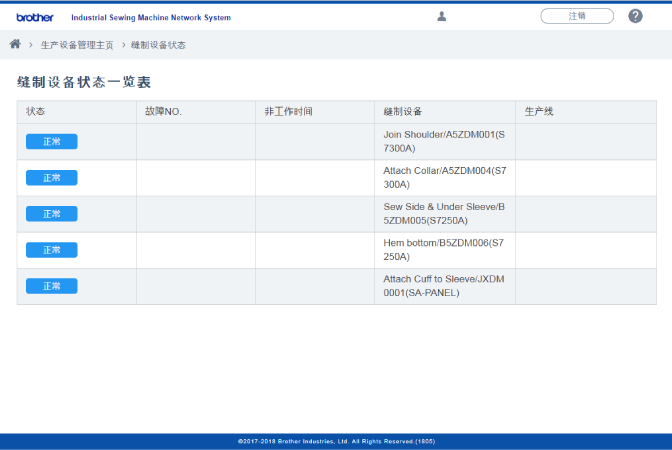This screenshot has width=672, height=450.
Task: Select Join Shoulder/A5ZDM001 device cell
Action: 444,141
